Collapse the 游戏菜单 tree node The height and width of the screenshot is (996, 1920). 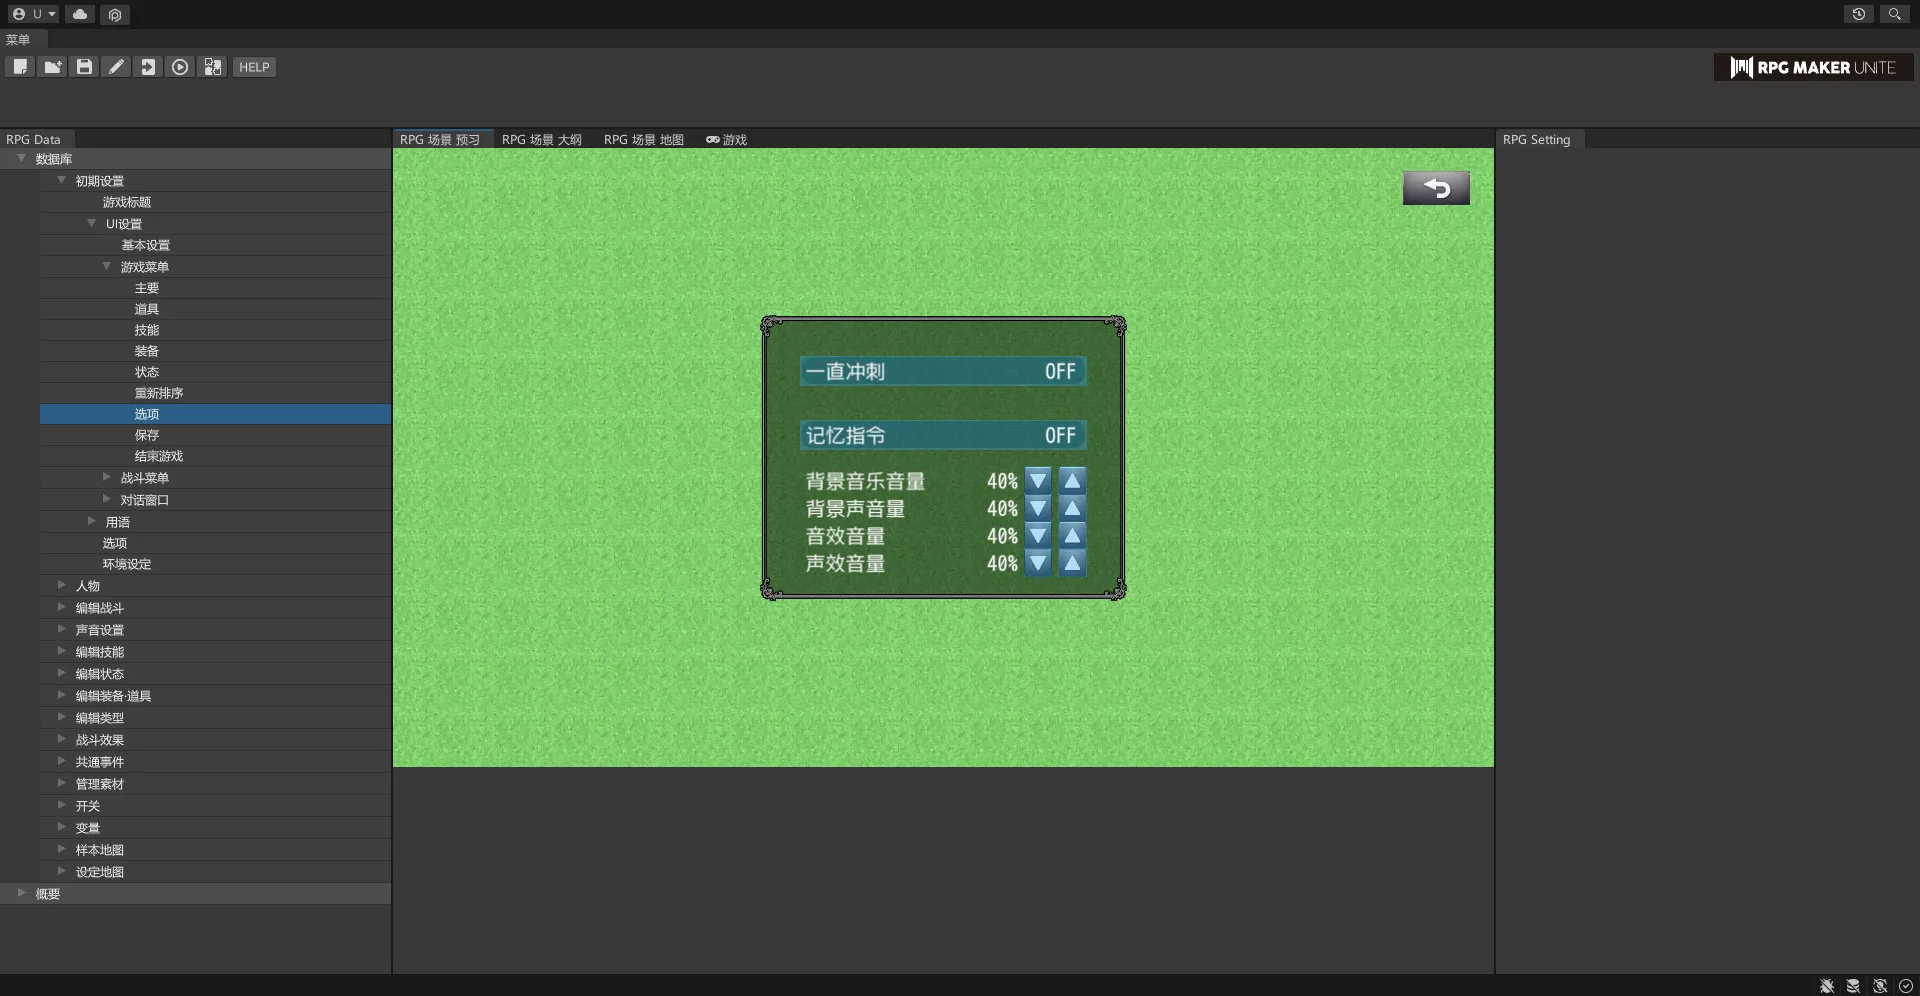pos(107,267)
